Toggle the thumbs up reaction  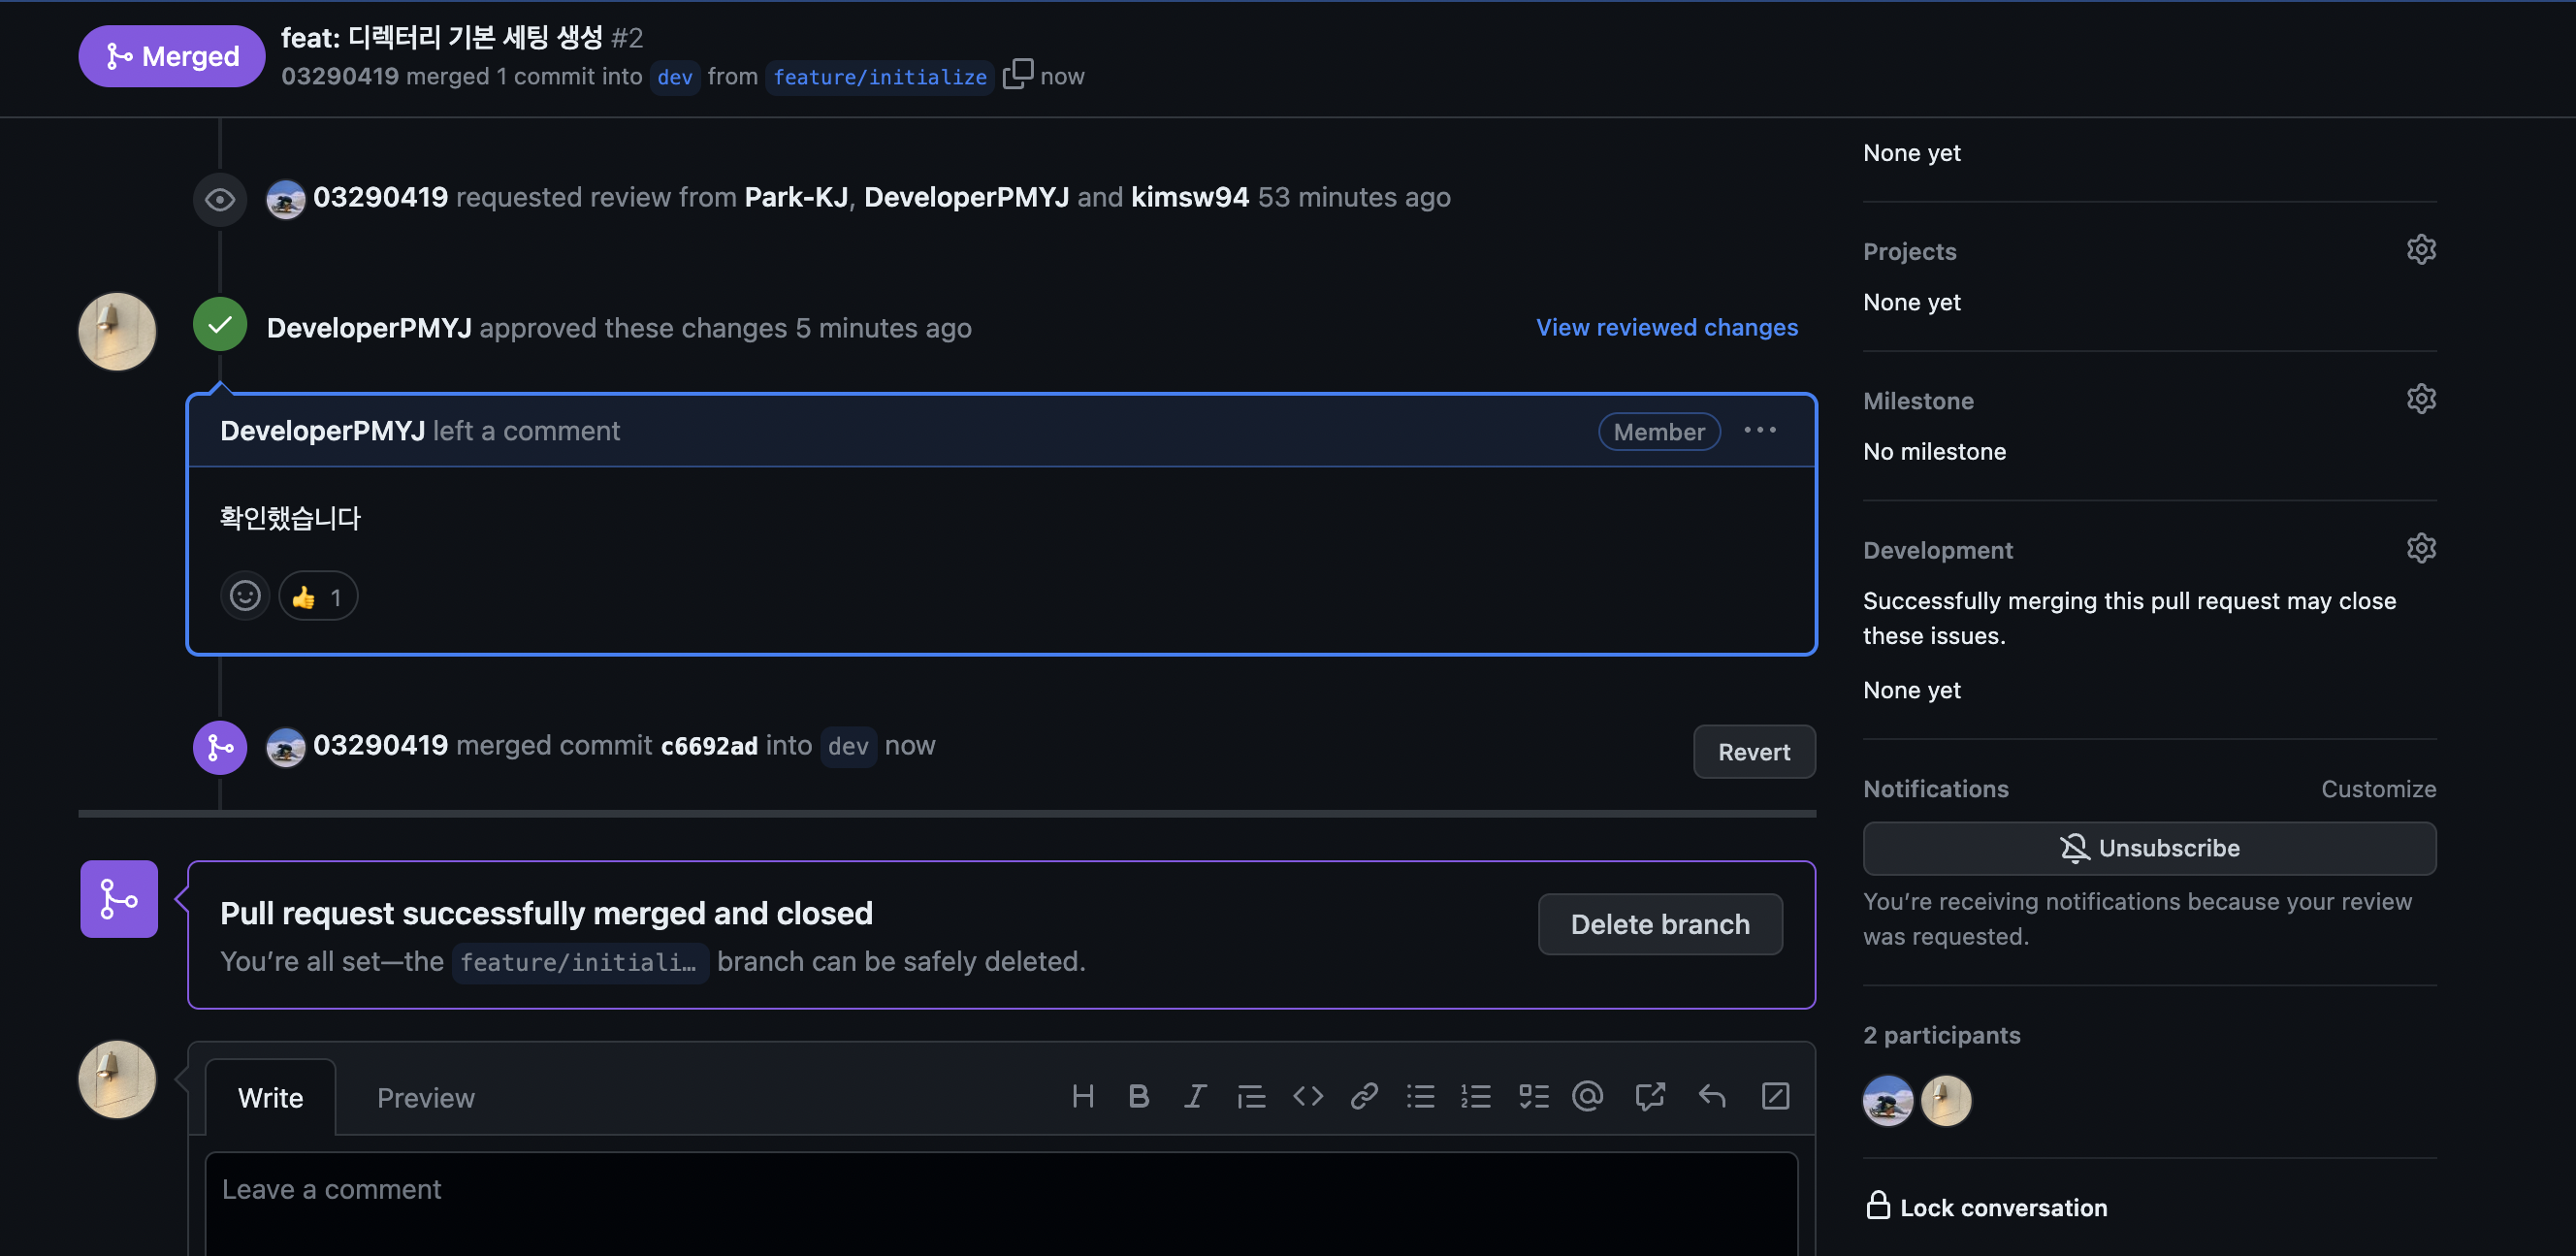click(x=317, y=597)
